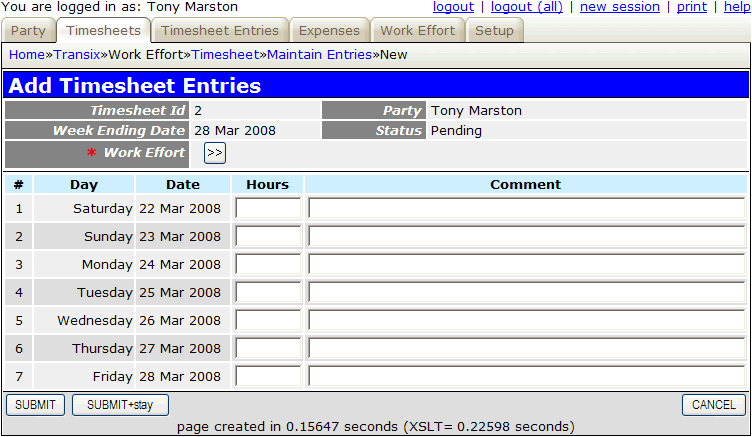752x437 pixels.
Task: Click the logout link
Action: (453, 7)
